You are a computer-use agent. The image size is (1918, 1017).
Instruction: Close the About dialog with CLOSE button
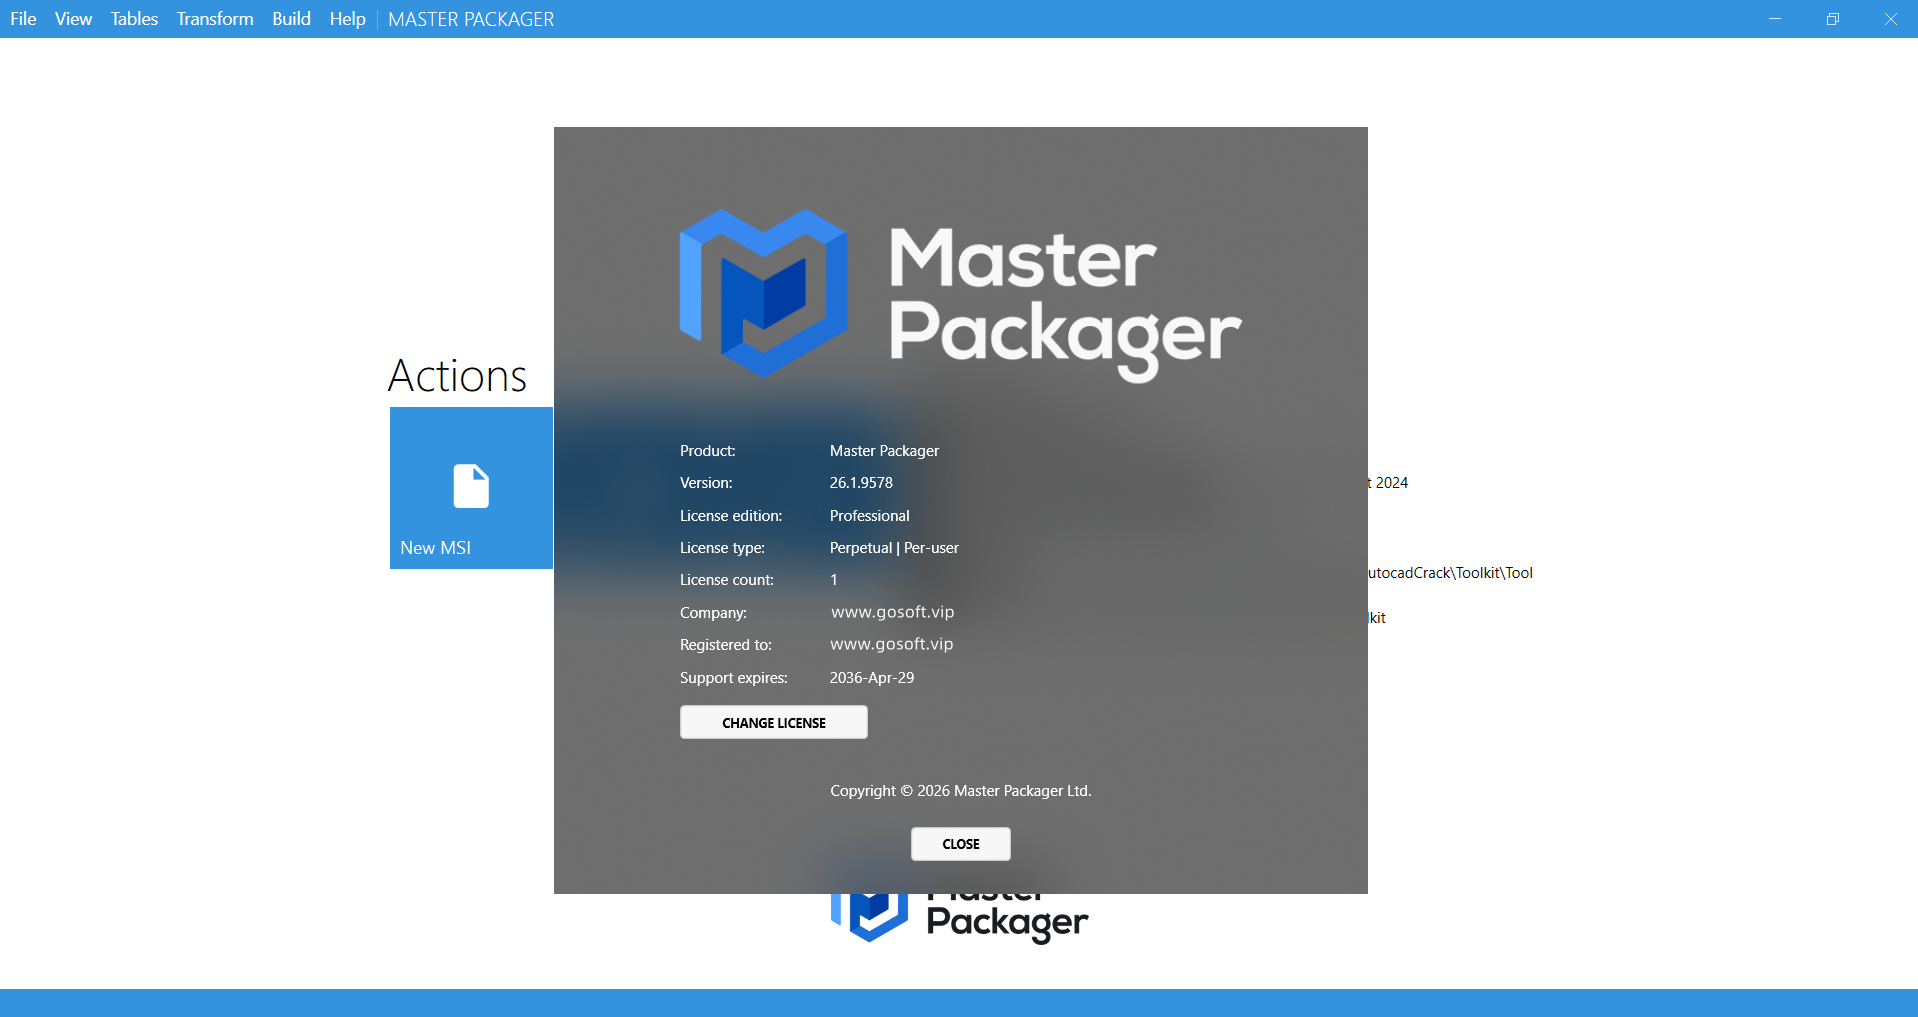click(x=961, y=844)
